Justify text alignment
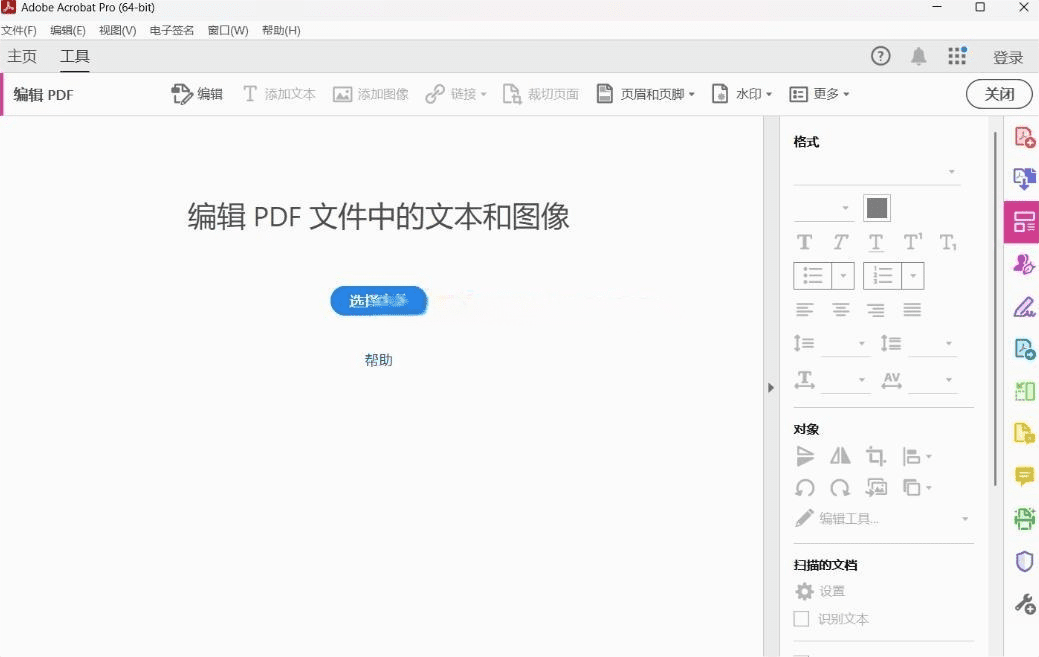Viewport: 1039px width, 657px height. 912,309
